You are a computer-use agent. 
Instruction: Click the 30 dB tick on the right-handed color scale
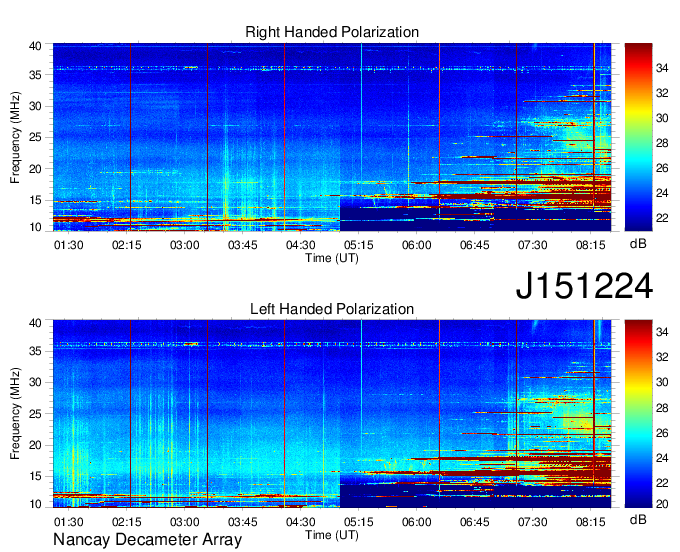click(662, 118)
